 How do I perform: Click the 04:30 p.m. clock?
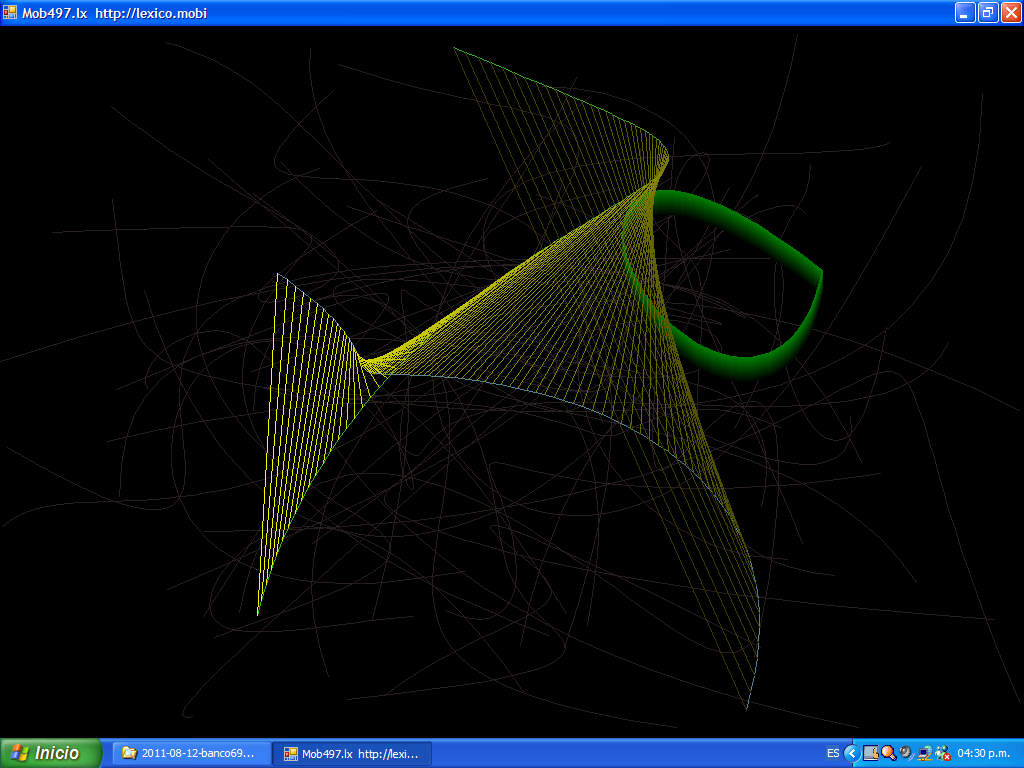click(984, 753)
